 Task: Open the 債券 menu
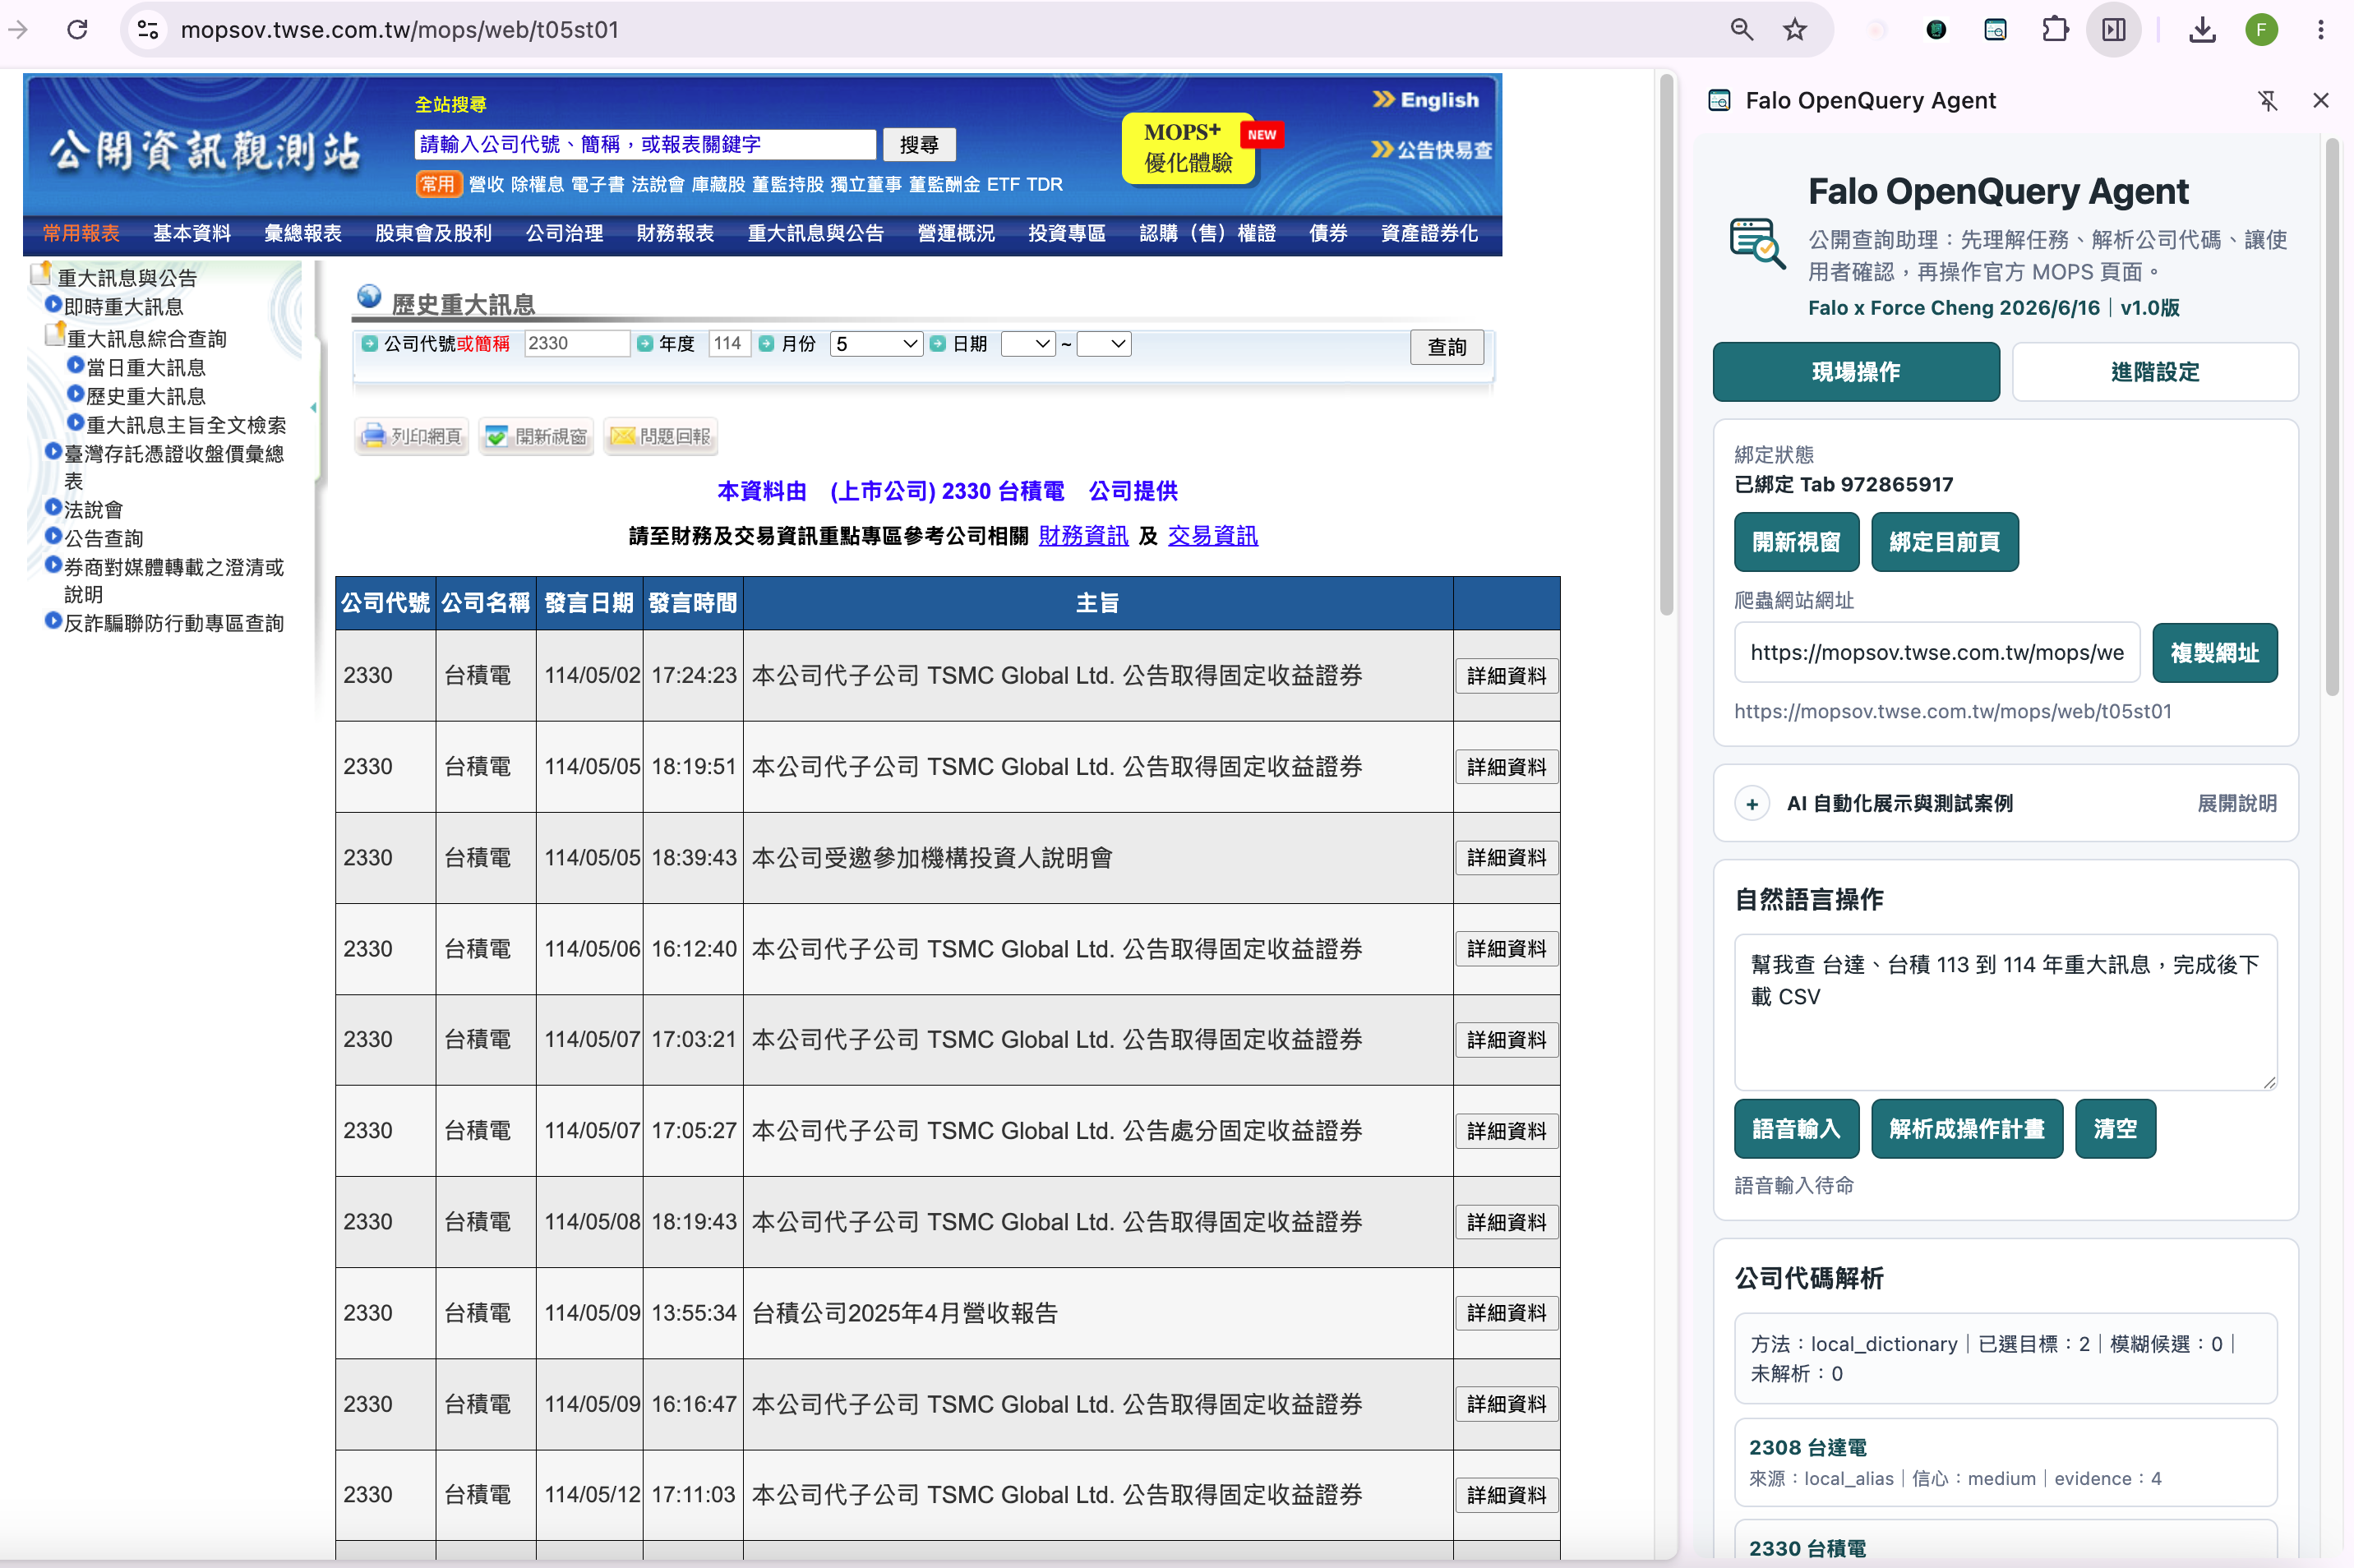click(x=1328, y=234)
